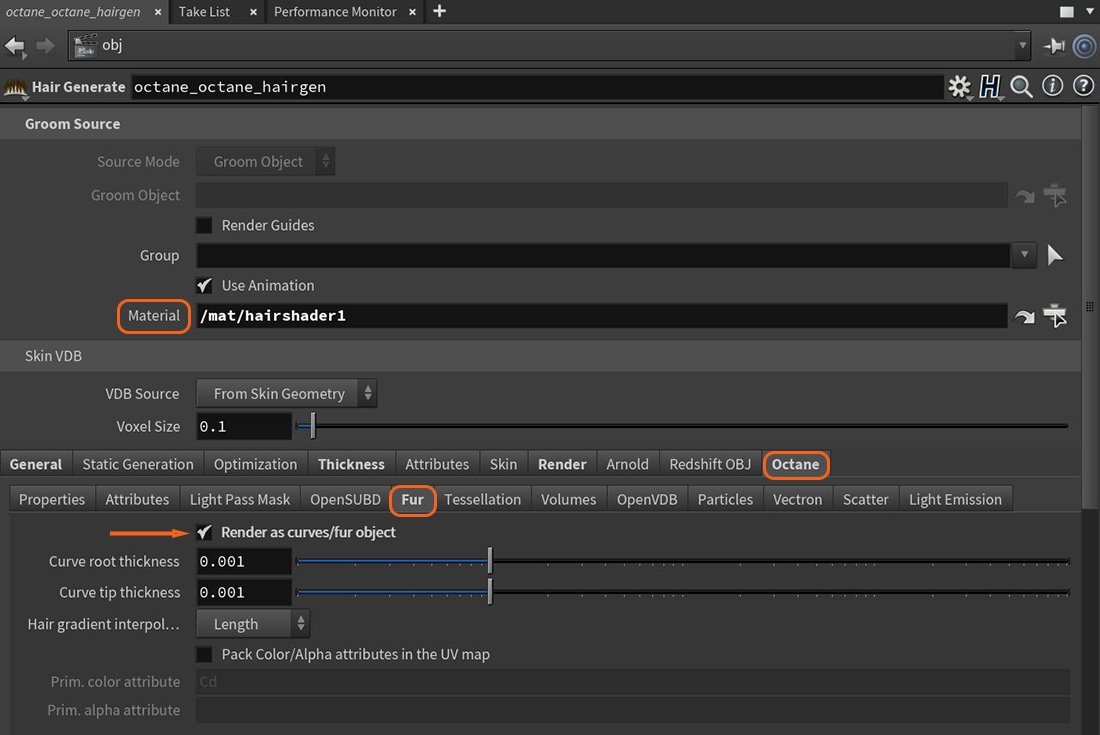Viewport: 1100px width, 735px height.
Task: Enable Pack Color/Alpha attributes in UV map
Action: click(204, 654)
